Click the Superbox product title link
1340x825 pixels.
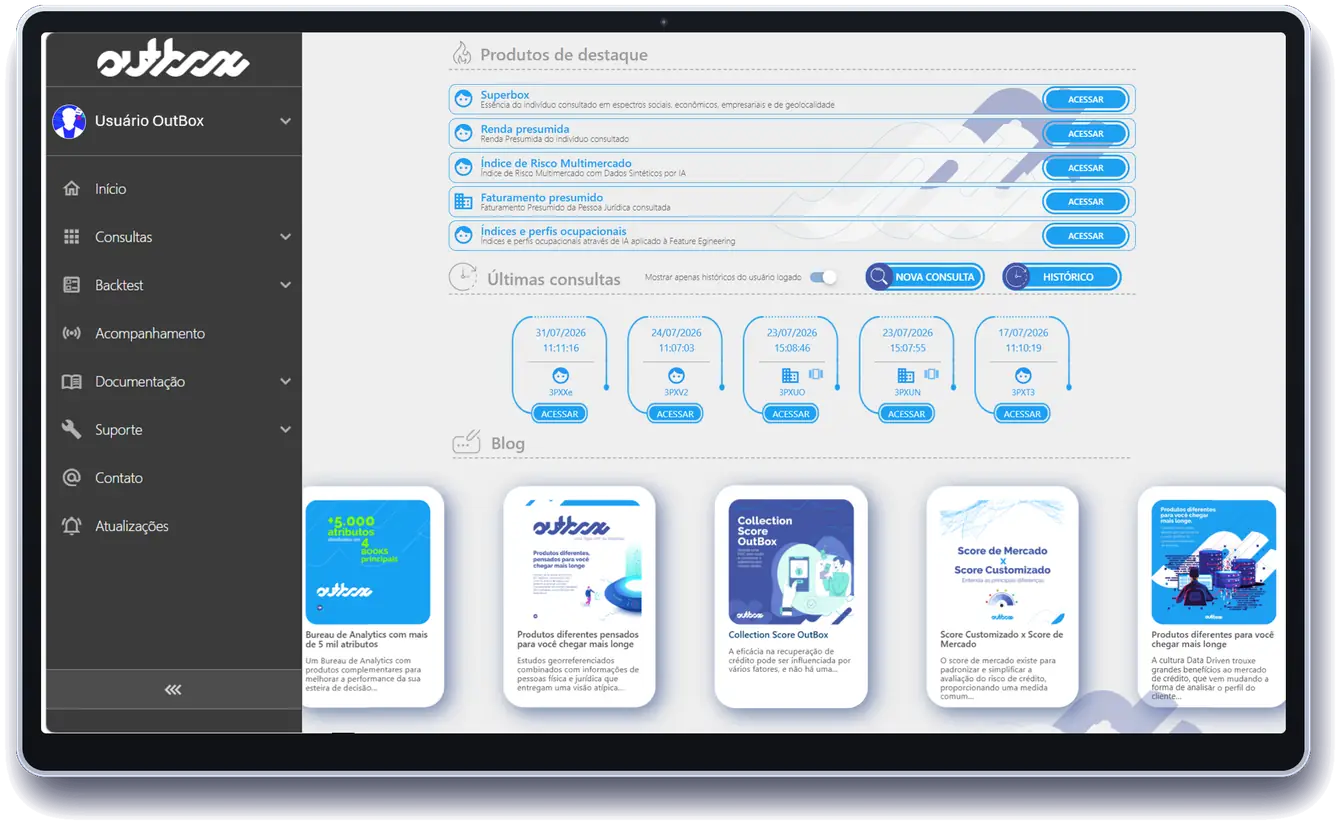[505, 95]
